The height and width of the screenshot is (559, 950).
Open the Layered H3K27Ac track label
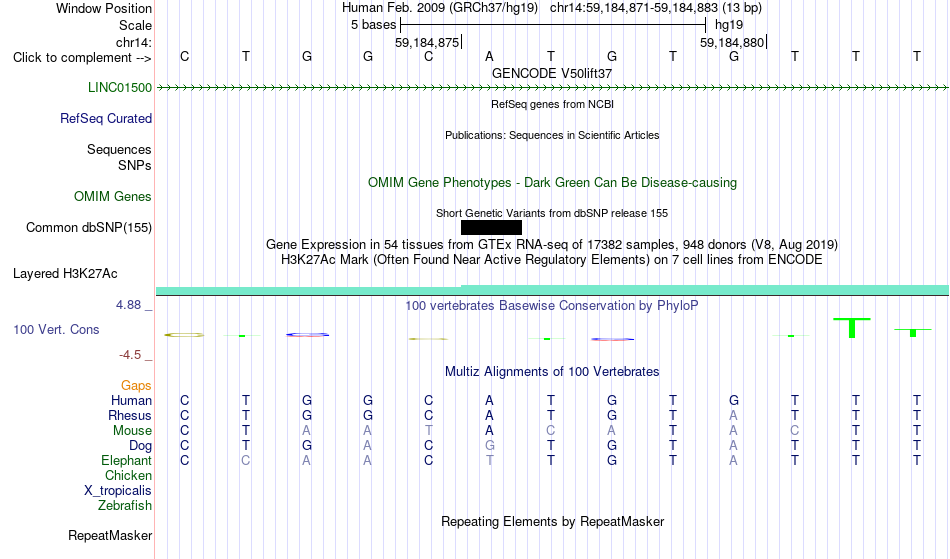65,273
